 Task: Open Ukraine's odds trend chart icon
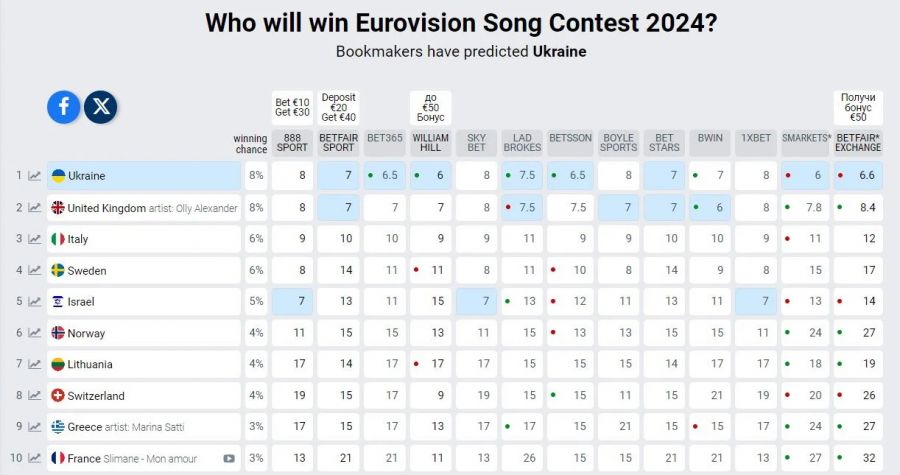point(34,176)
